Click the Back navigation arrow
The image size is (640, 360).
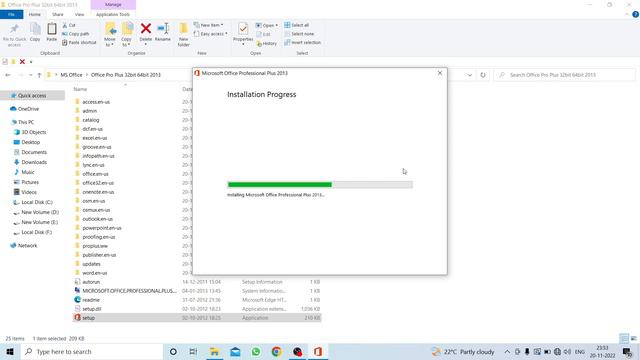pos(8,75)
